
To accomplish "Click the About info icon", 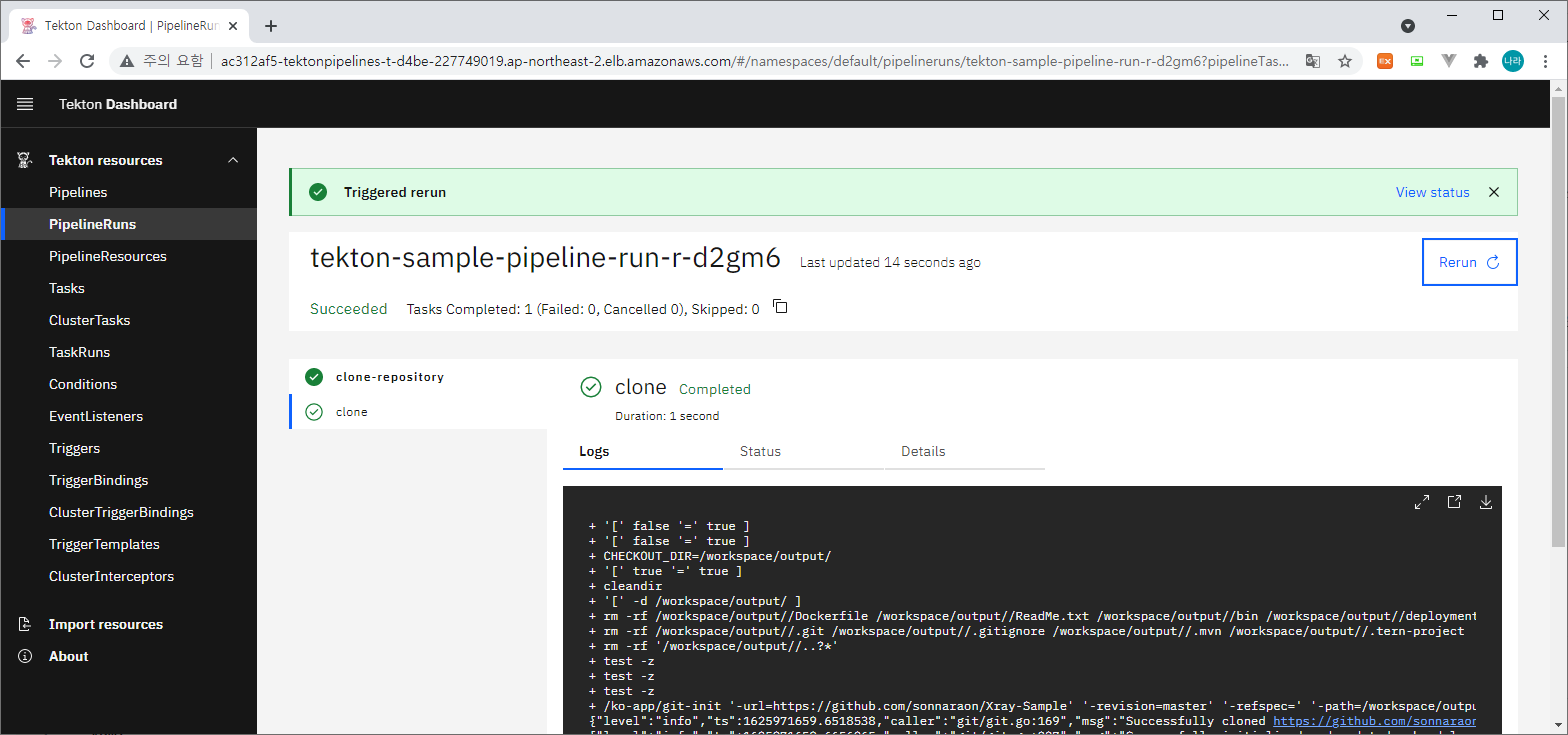I will pos(25,656).
